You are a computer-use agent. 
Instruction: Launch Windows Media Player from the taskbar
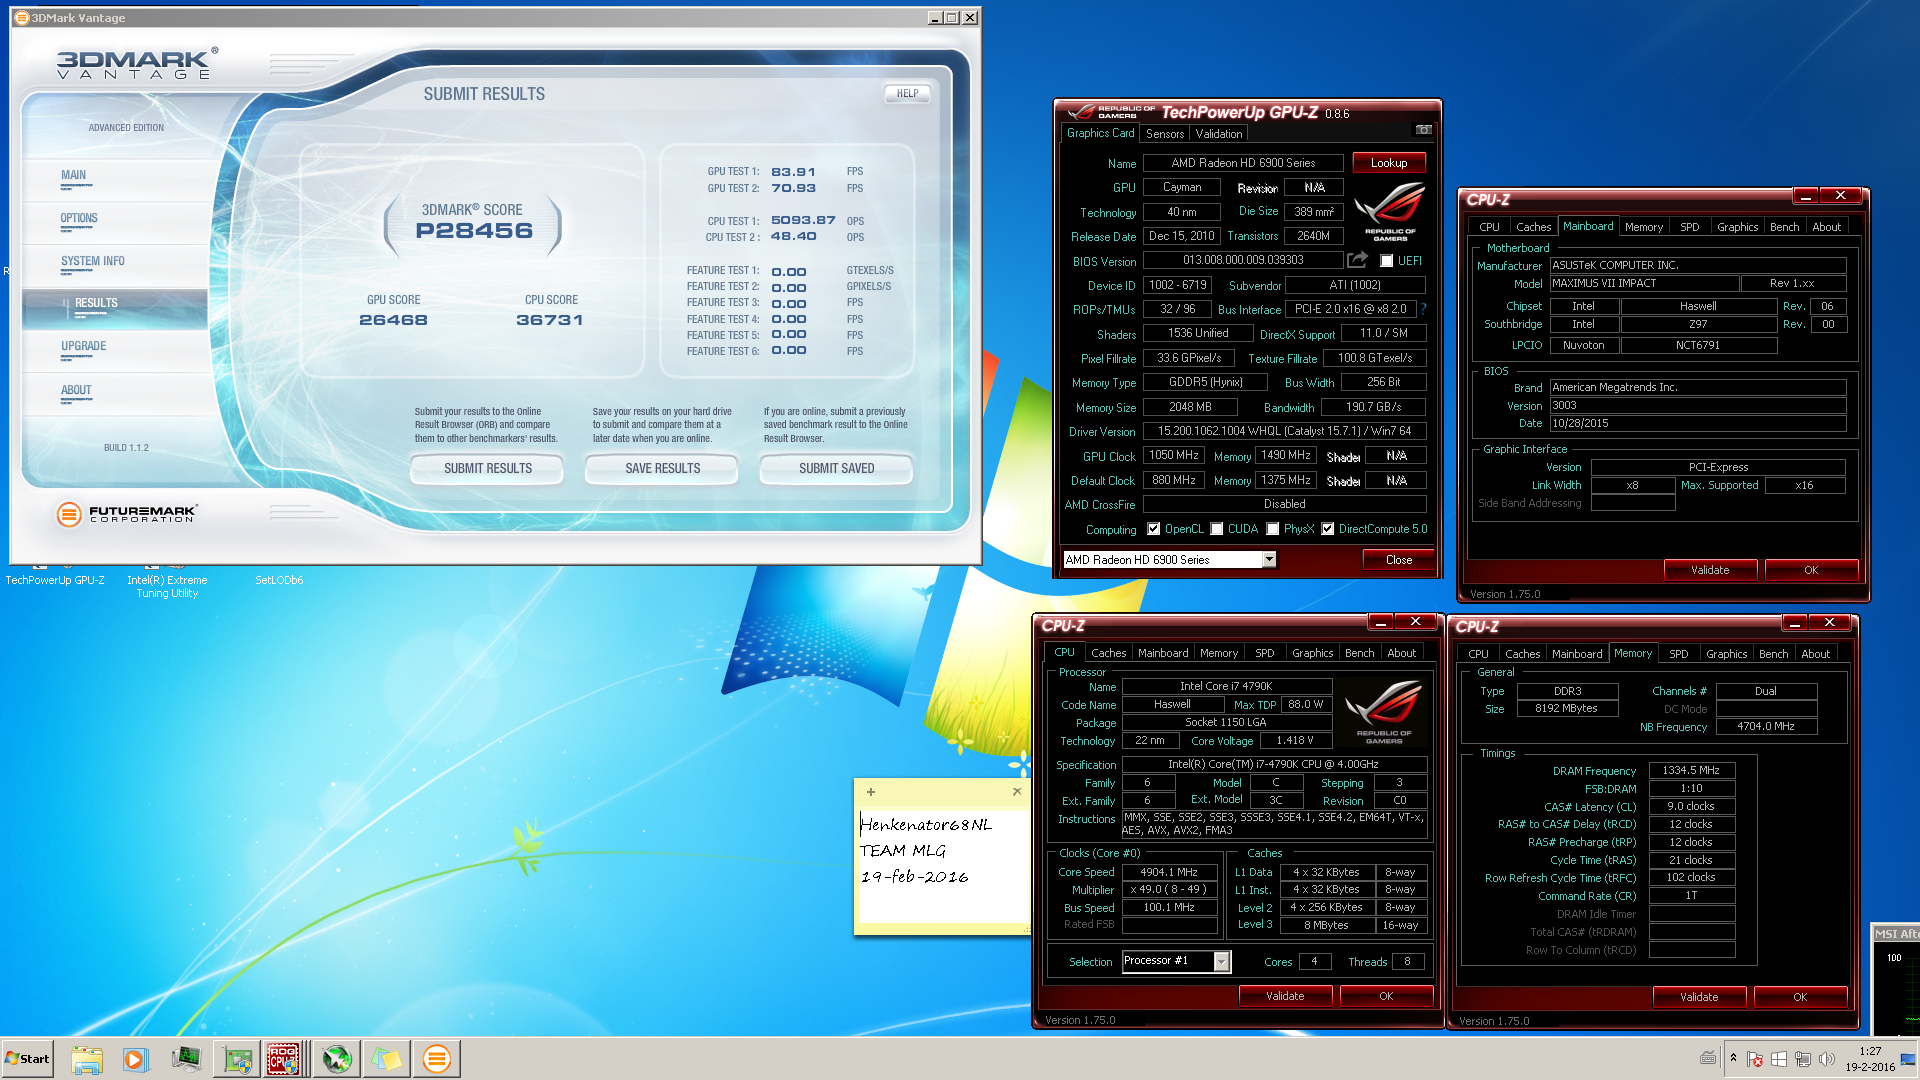135,1059
